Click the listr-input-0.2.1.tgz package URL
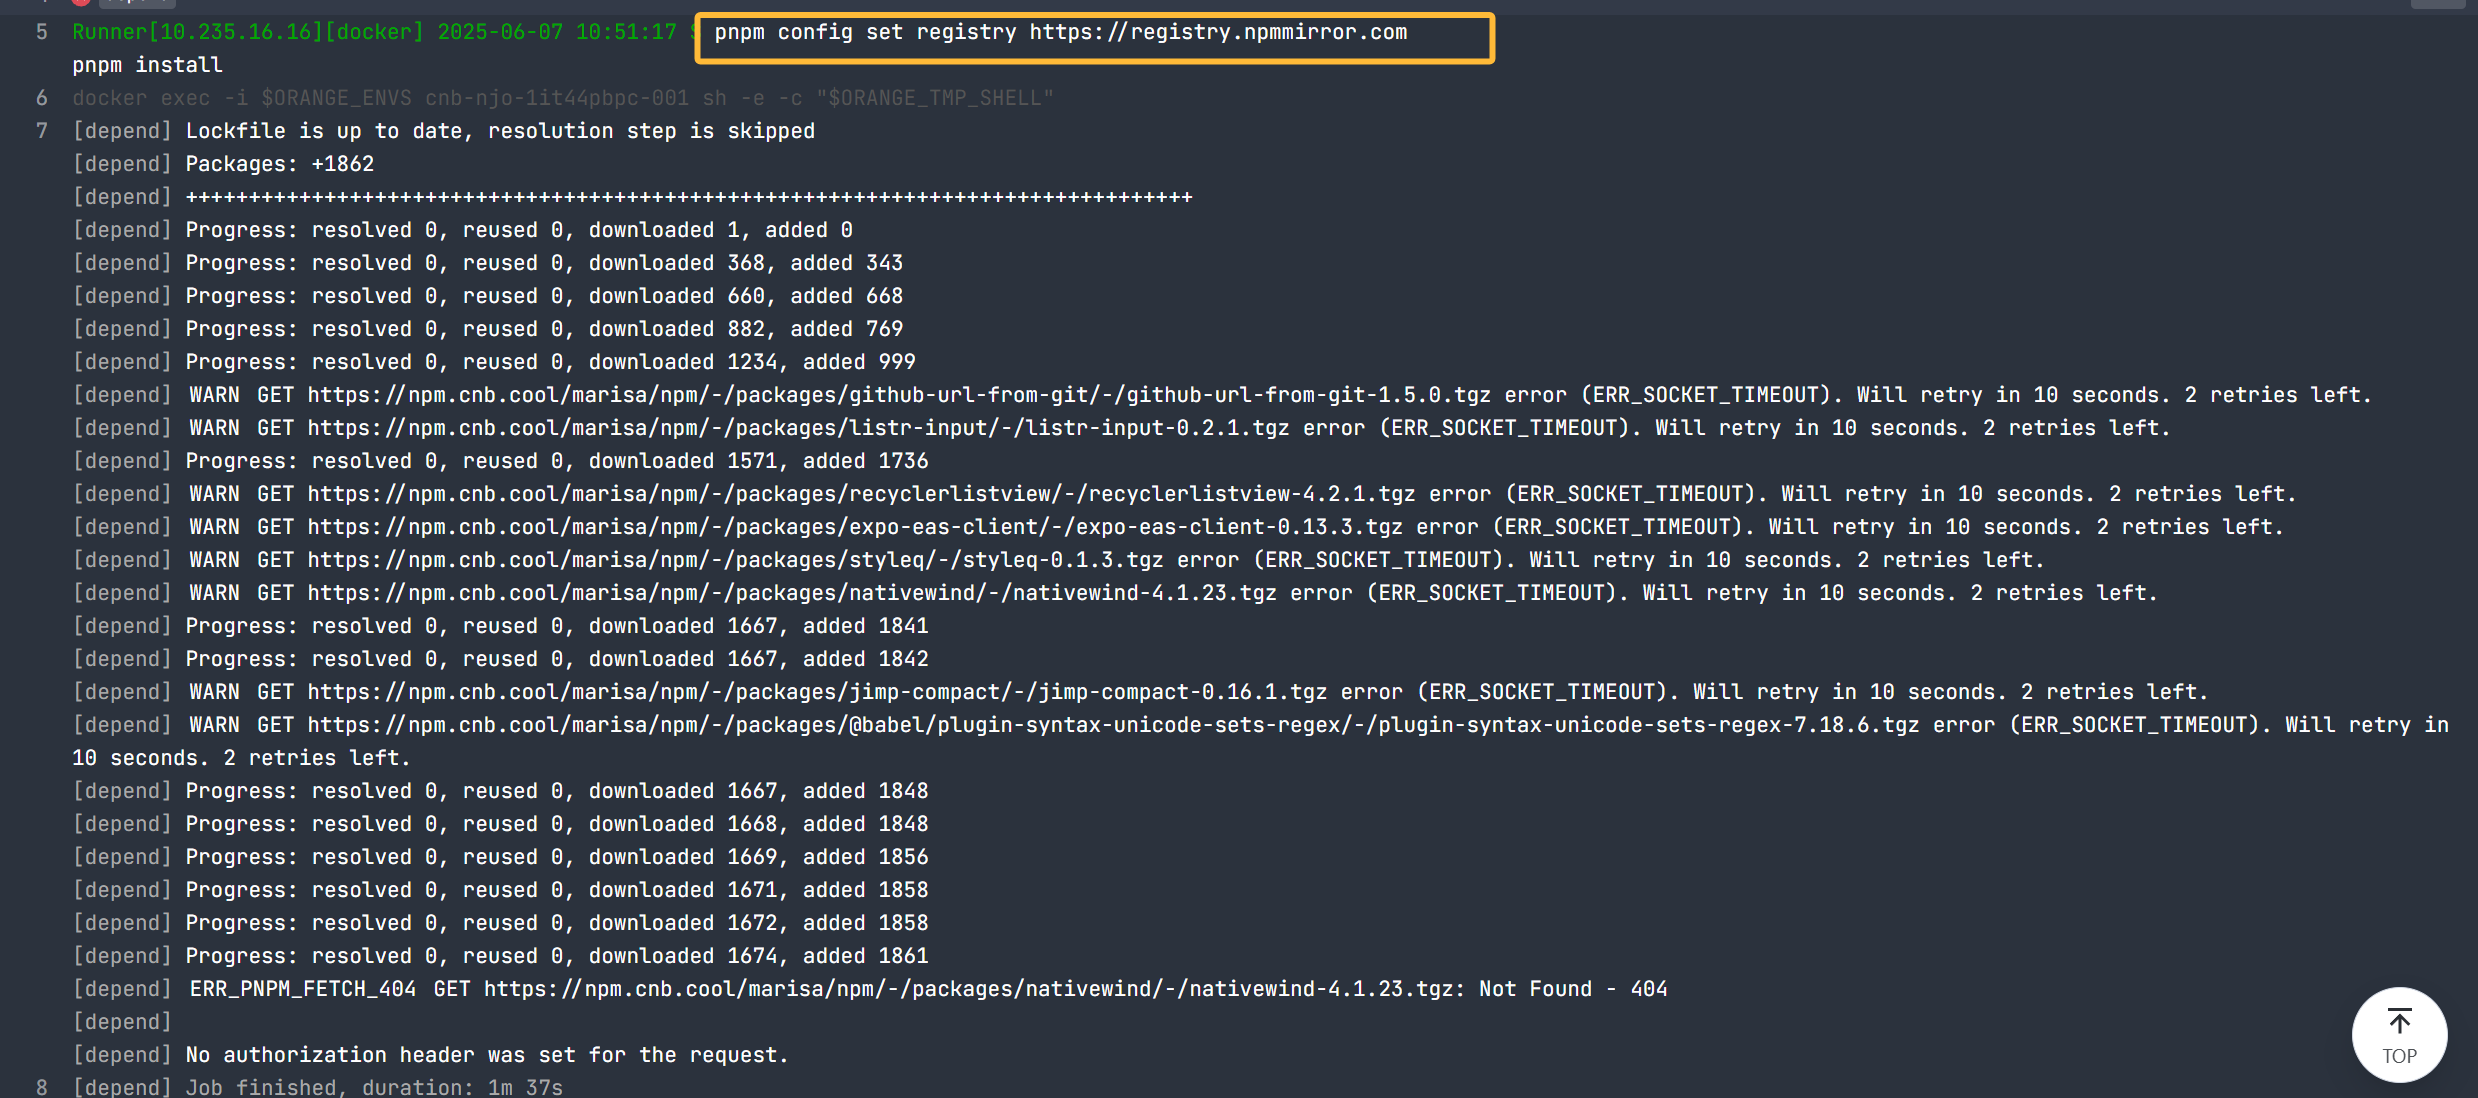Viewport: 2478px width, 1098px height. coord(797,428)
